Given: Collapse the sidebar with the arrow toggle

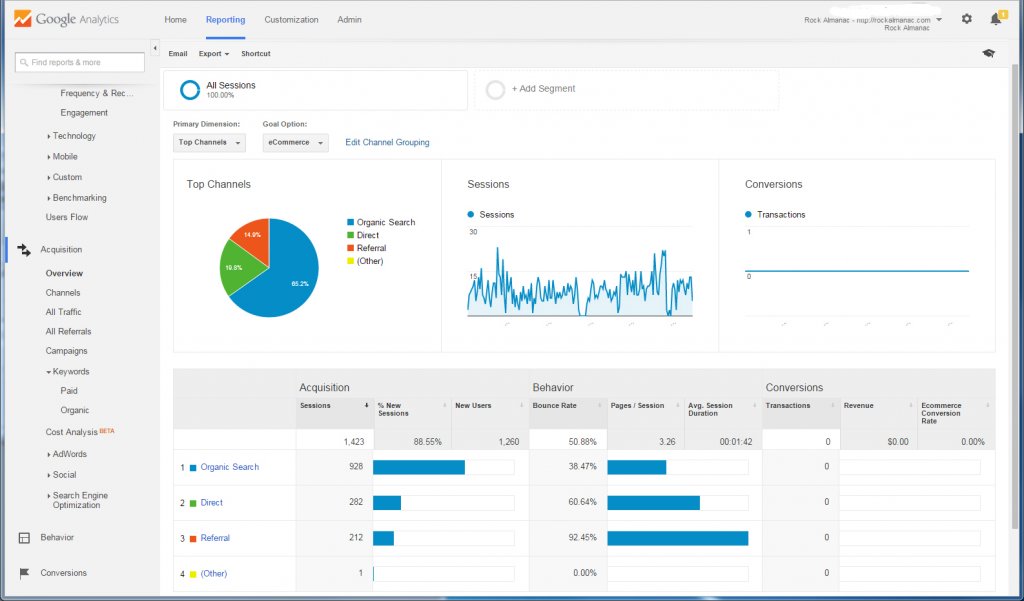Looking at the screenshot, I should click(155, 47).
